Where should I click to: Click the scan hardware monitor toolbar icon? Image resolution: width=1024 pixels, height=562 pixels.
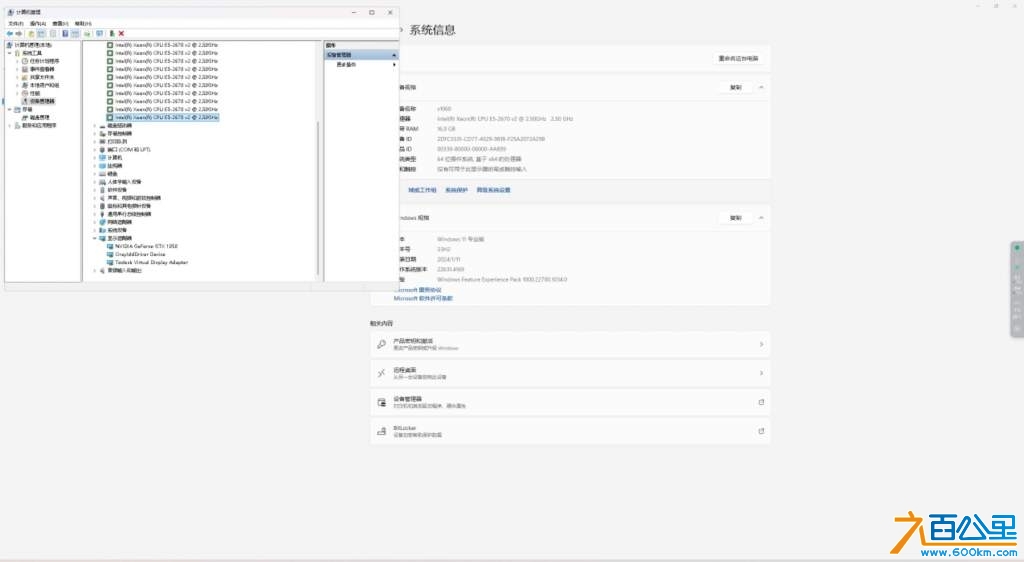pos(99,33)
